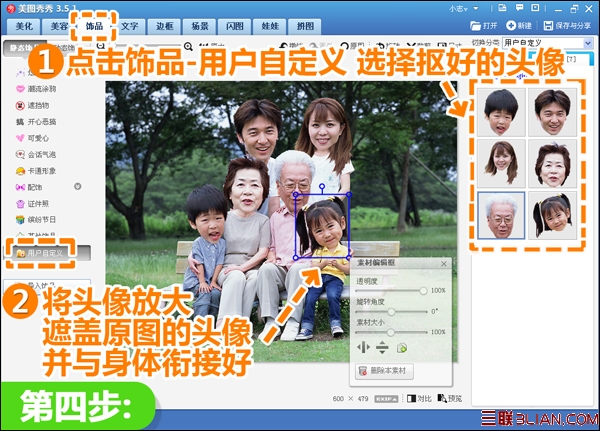Viewport: 600px width, 431px height.
Task: Switch to the 美容 tab
Action: [x=57, y=26]
